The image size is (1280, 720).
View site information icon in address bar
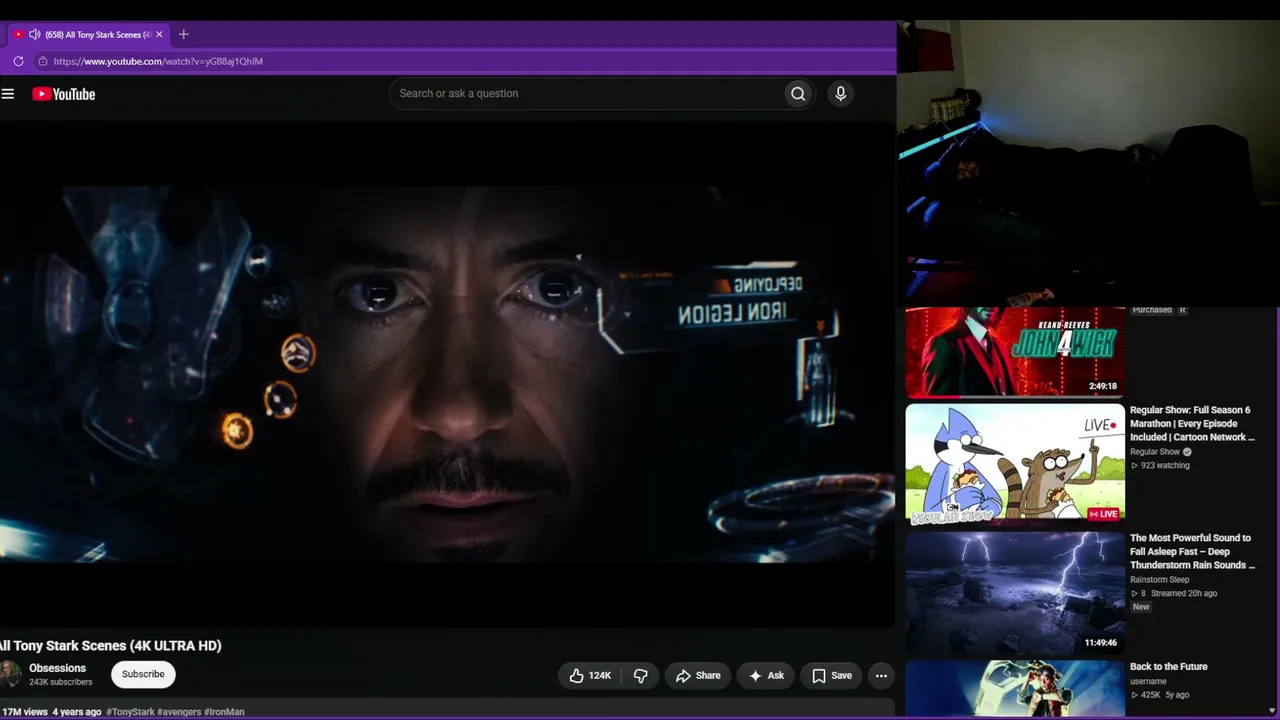click(42, 61)
